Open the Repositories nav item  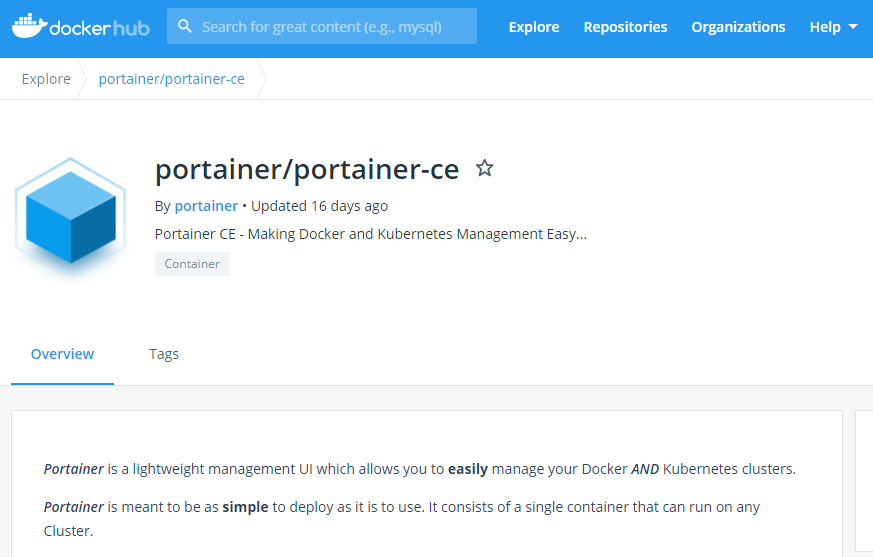(x=625, y=27)
